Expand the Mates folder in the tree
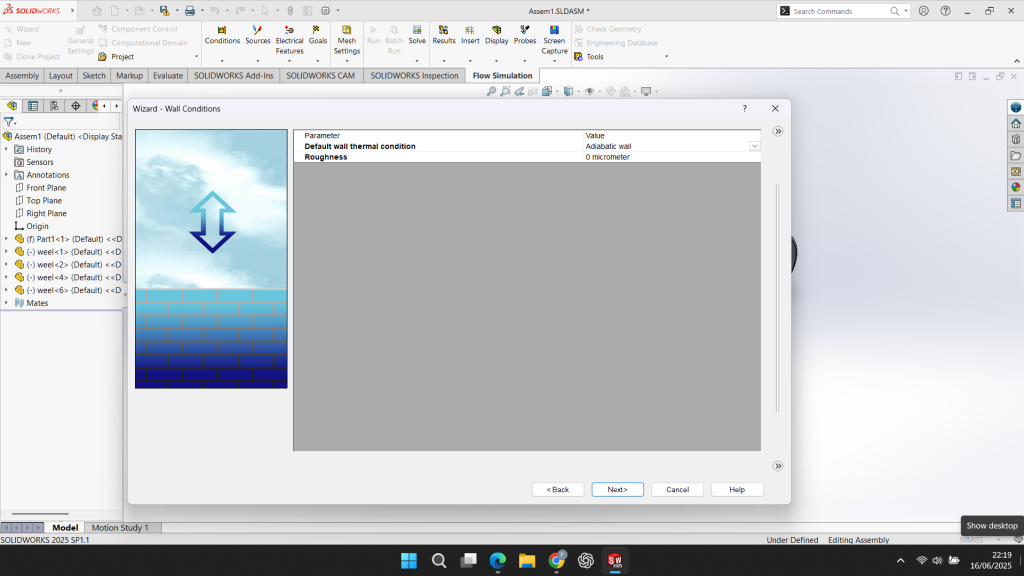 tap(6, 303)
